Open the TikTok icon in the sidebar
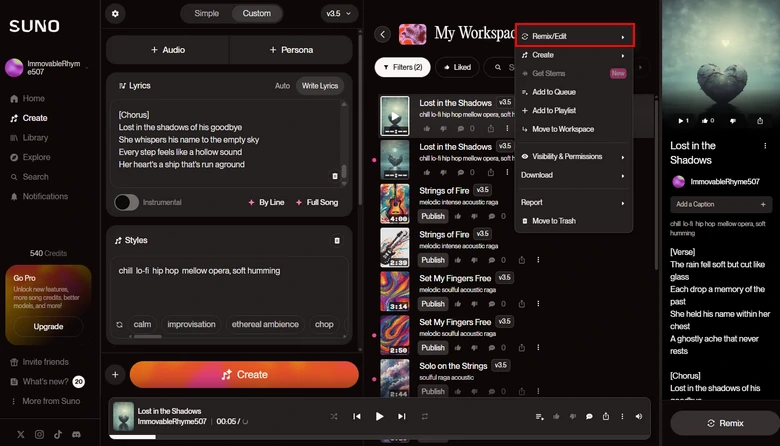The image size is (780, 446). click(x=58, y=434)
